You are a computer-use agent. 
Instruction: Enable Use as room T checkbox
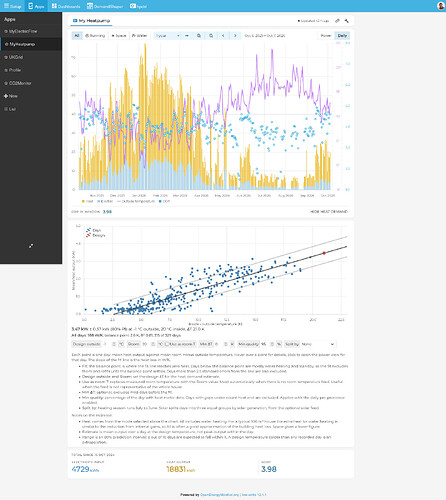click(x=167, y=344)
